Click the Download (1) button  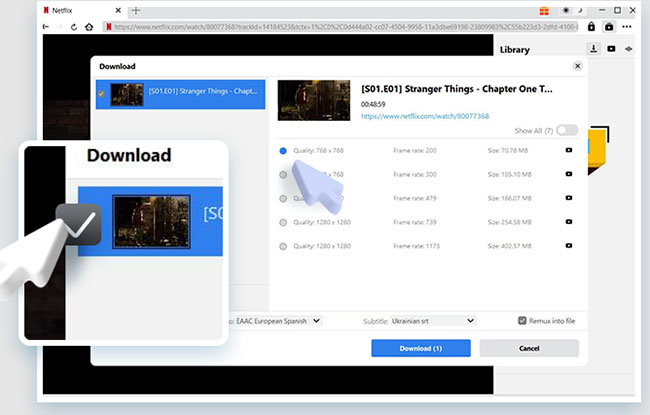pyautogui.click(x=421, y=348)
